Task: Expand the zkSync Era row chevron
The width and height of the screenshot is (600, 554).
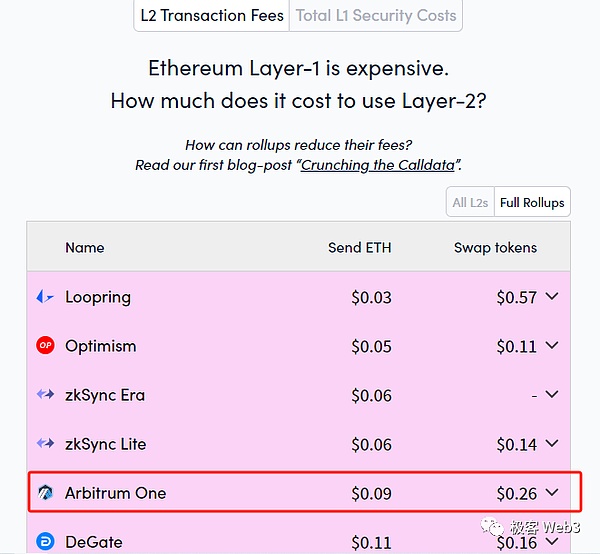Action: (x=552, y=395)
